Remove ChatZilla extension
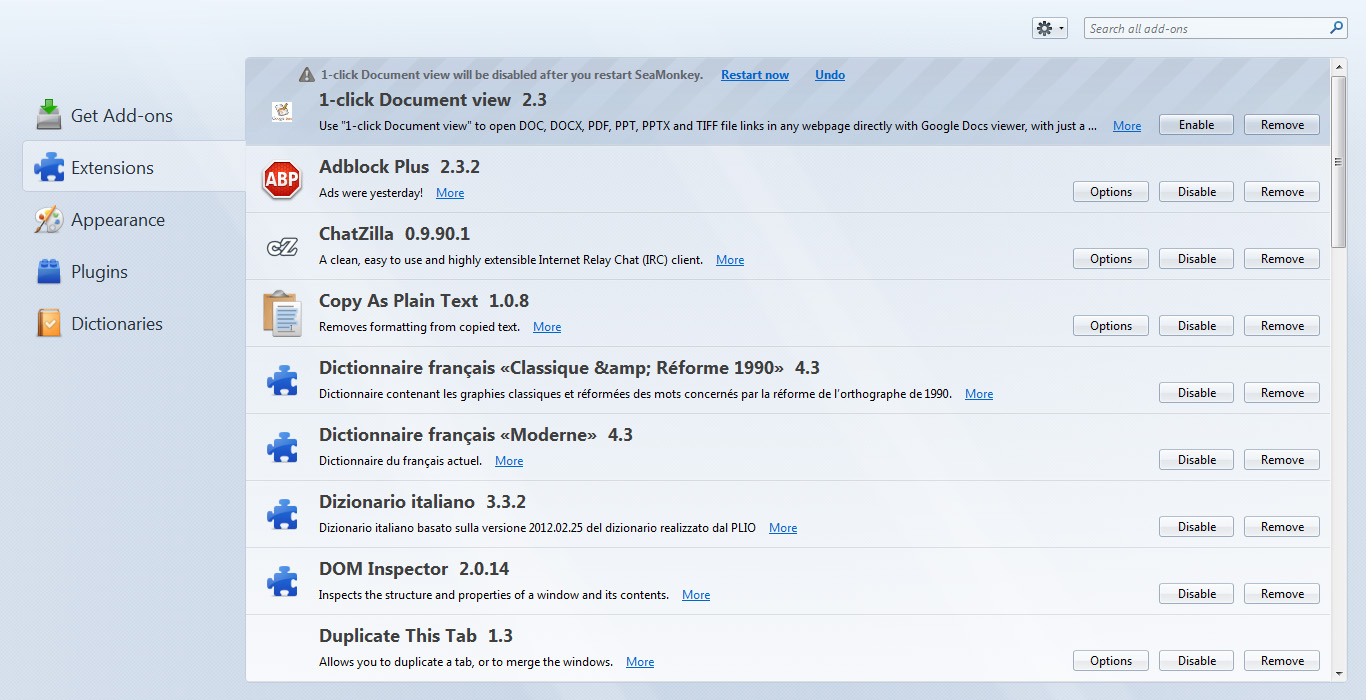 [1282, 259]
